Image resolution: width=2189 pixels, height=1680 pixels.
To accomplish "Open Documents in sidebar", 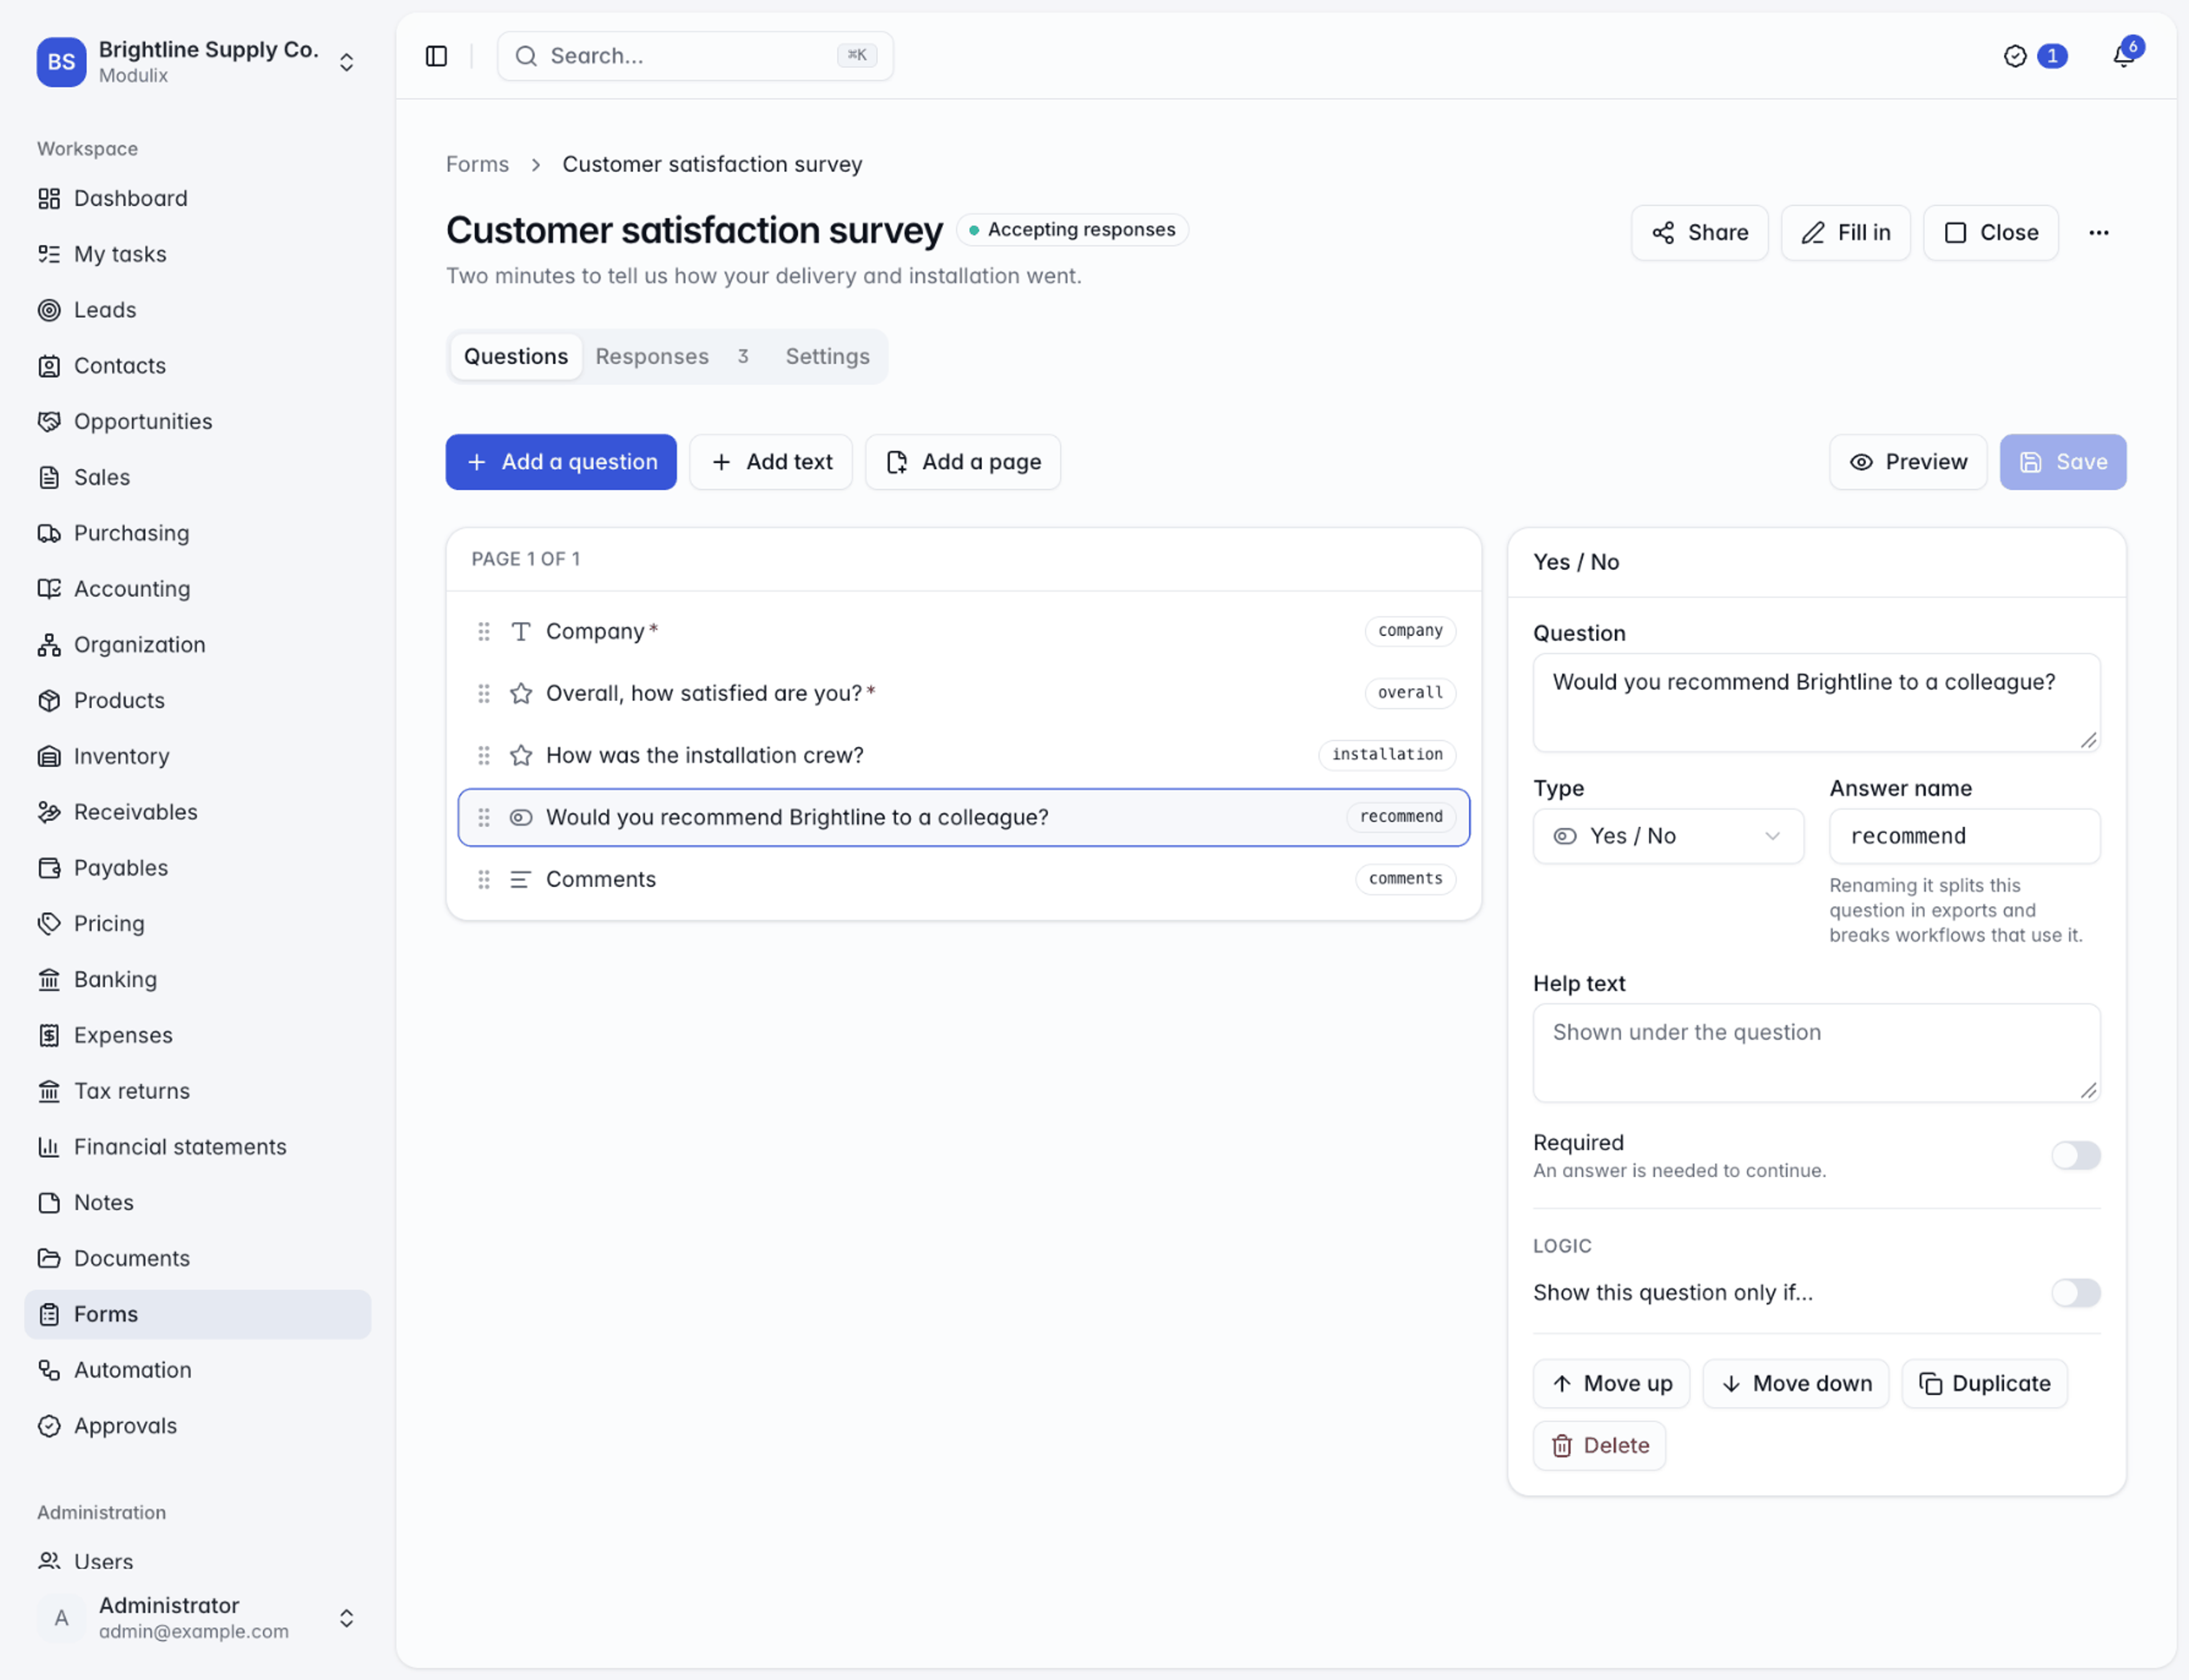I will [x=198, y=1258].
